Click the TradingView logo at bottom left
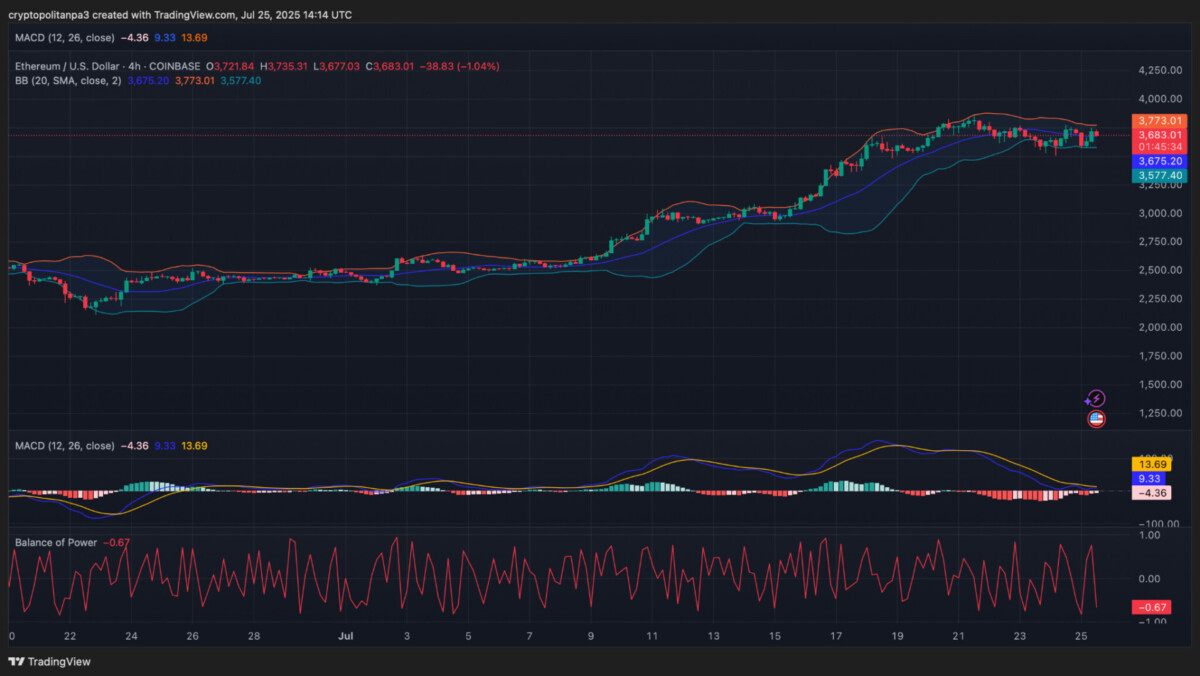This screenshot has width=1200, height=676. click(49, 661)
